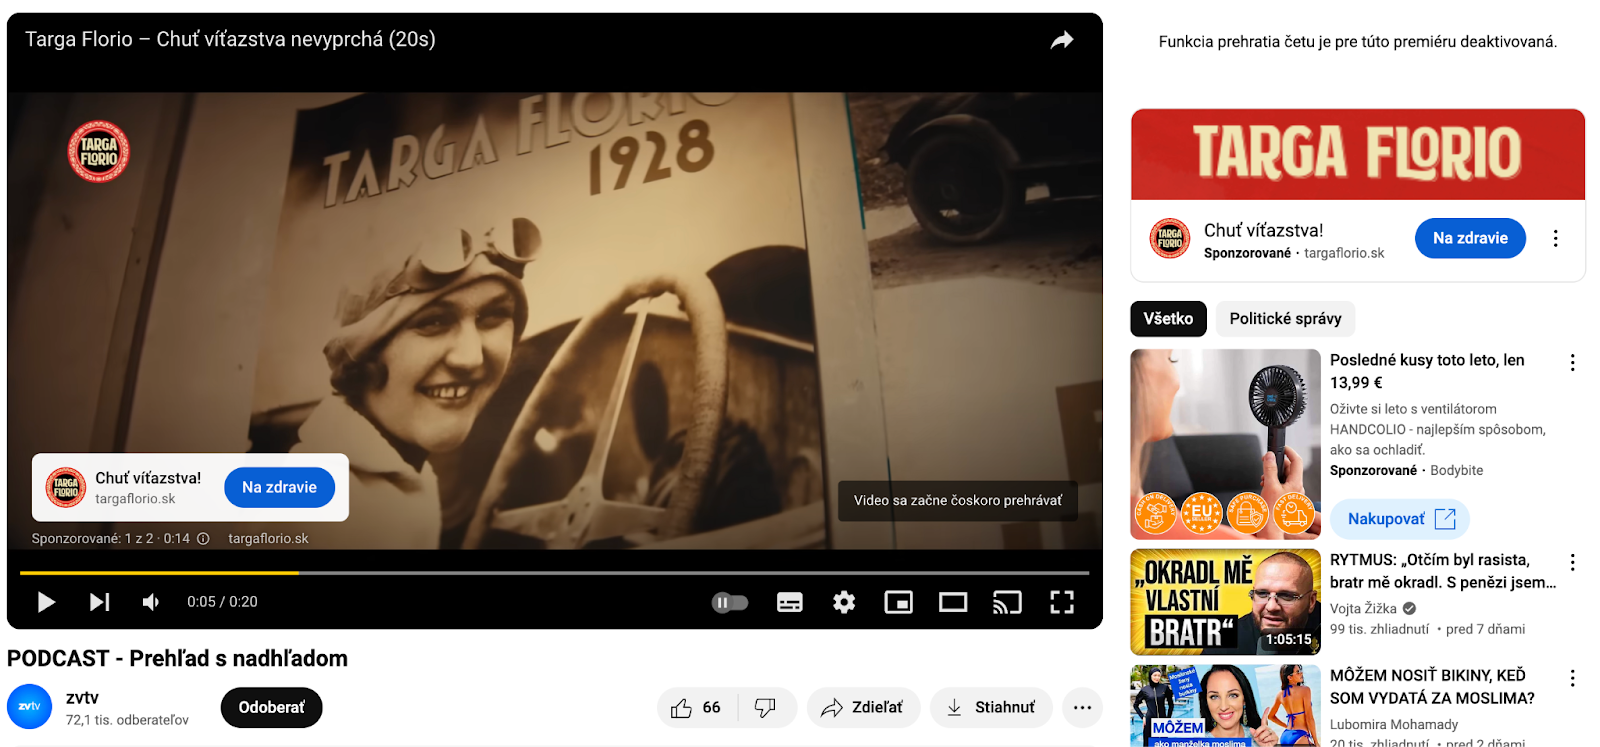Dislike the video
The width and height of the screenshot is (1600, 747).
click(x=766, y=707)
